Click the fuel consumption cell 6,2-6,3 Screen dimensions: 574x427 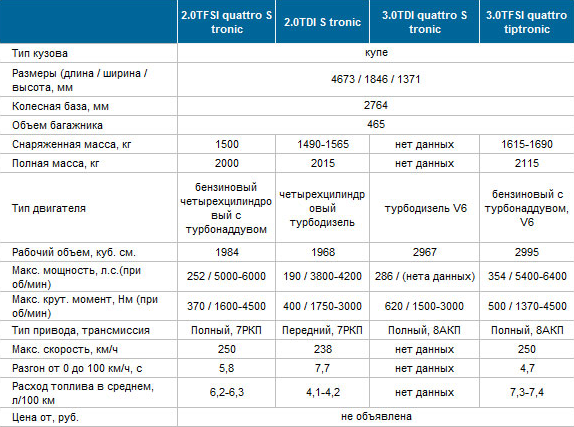coord(226,392)
